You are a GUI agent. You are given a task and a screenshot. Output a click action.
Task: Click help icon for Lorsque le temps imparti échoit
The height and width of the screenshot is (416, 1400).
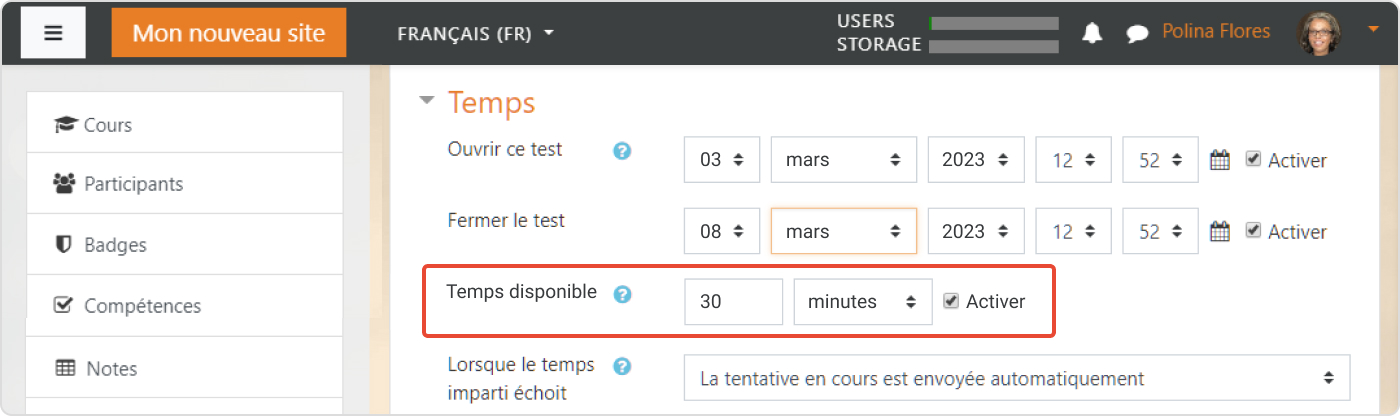click(x=622, y=366)
